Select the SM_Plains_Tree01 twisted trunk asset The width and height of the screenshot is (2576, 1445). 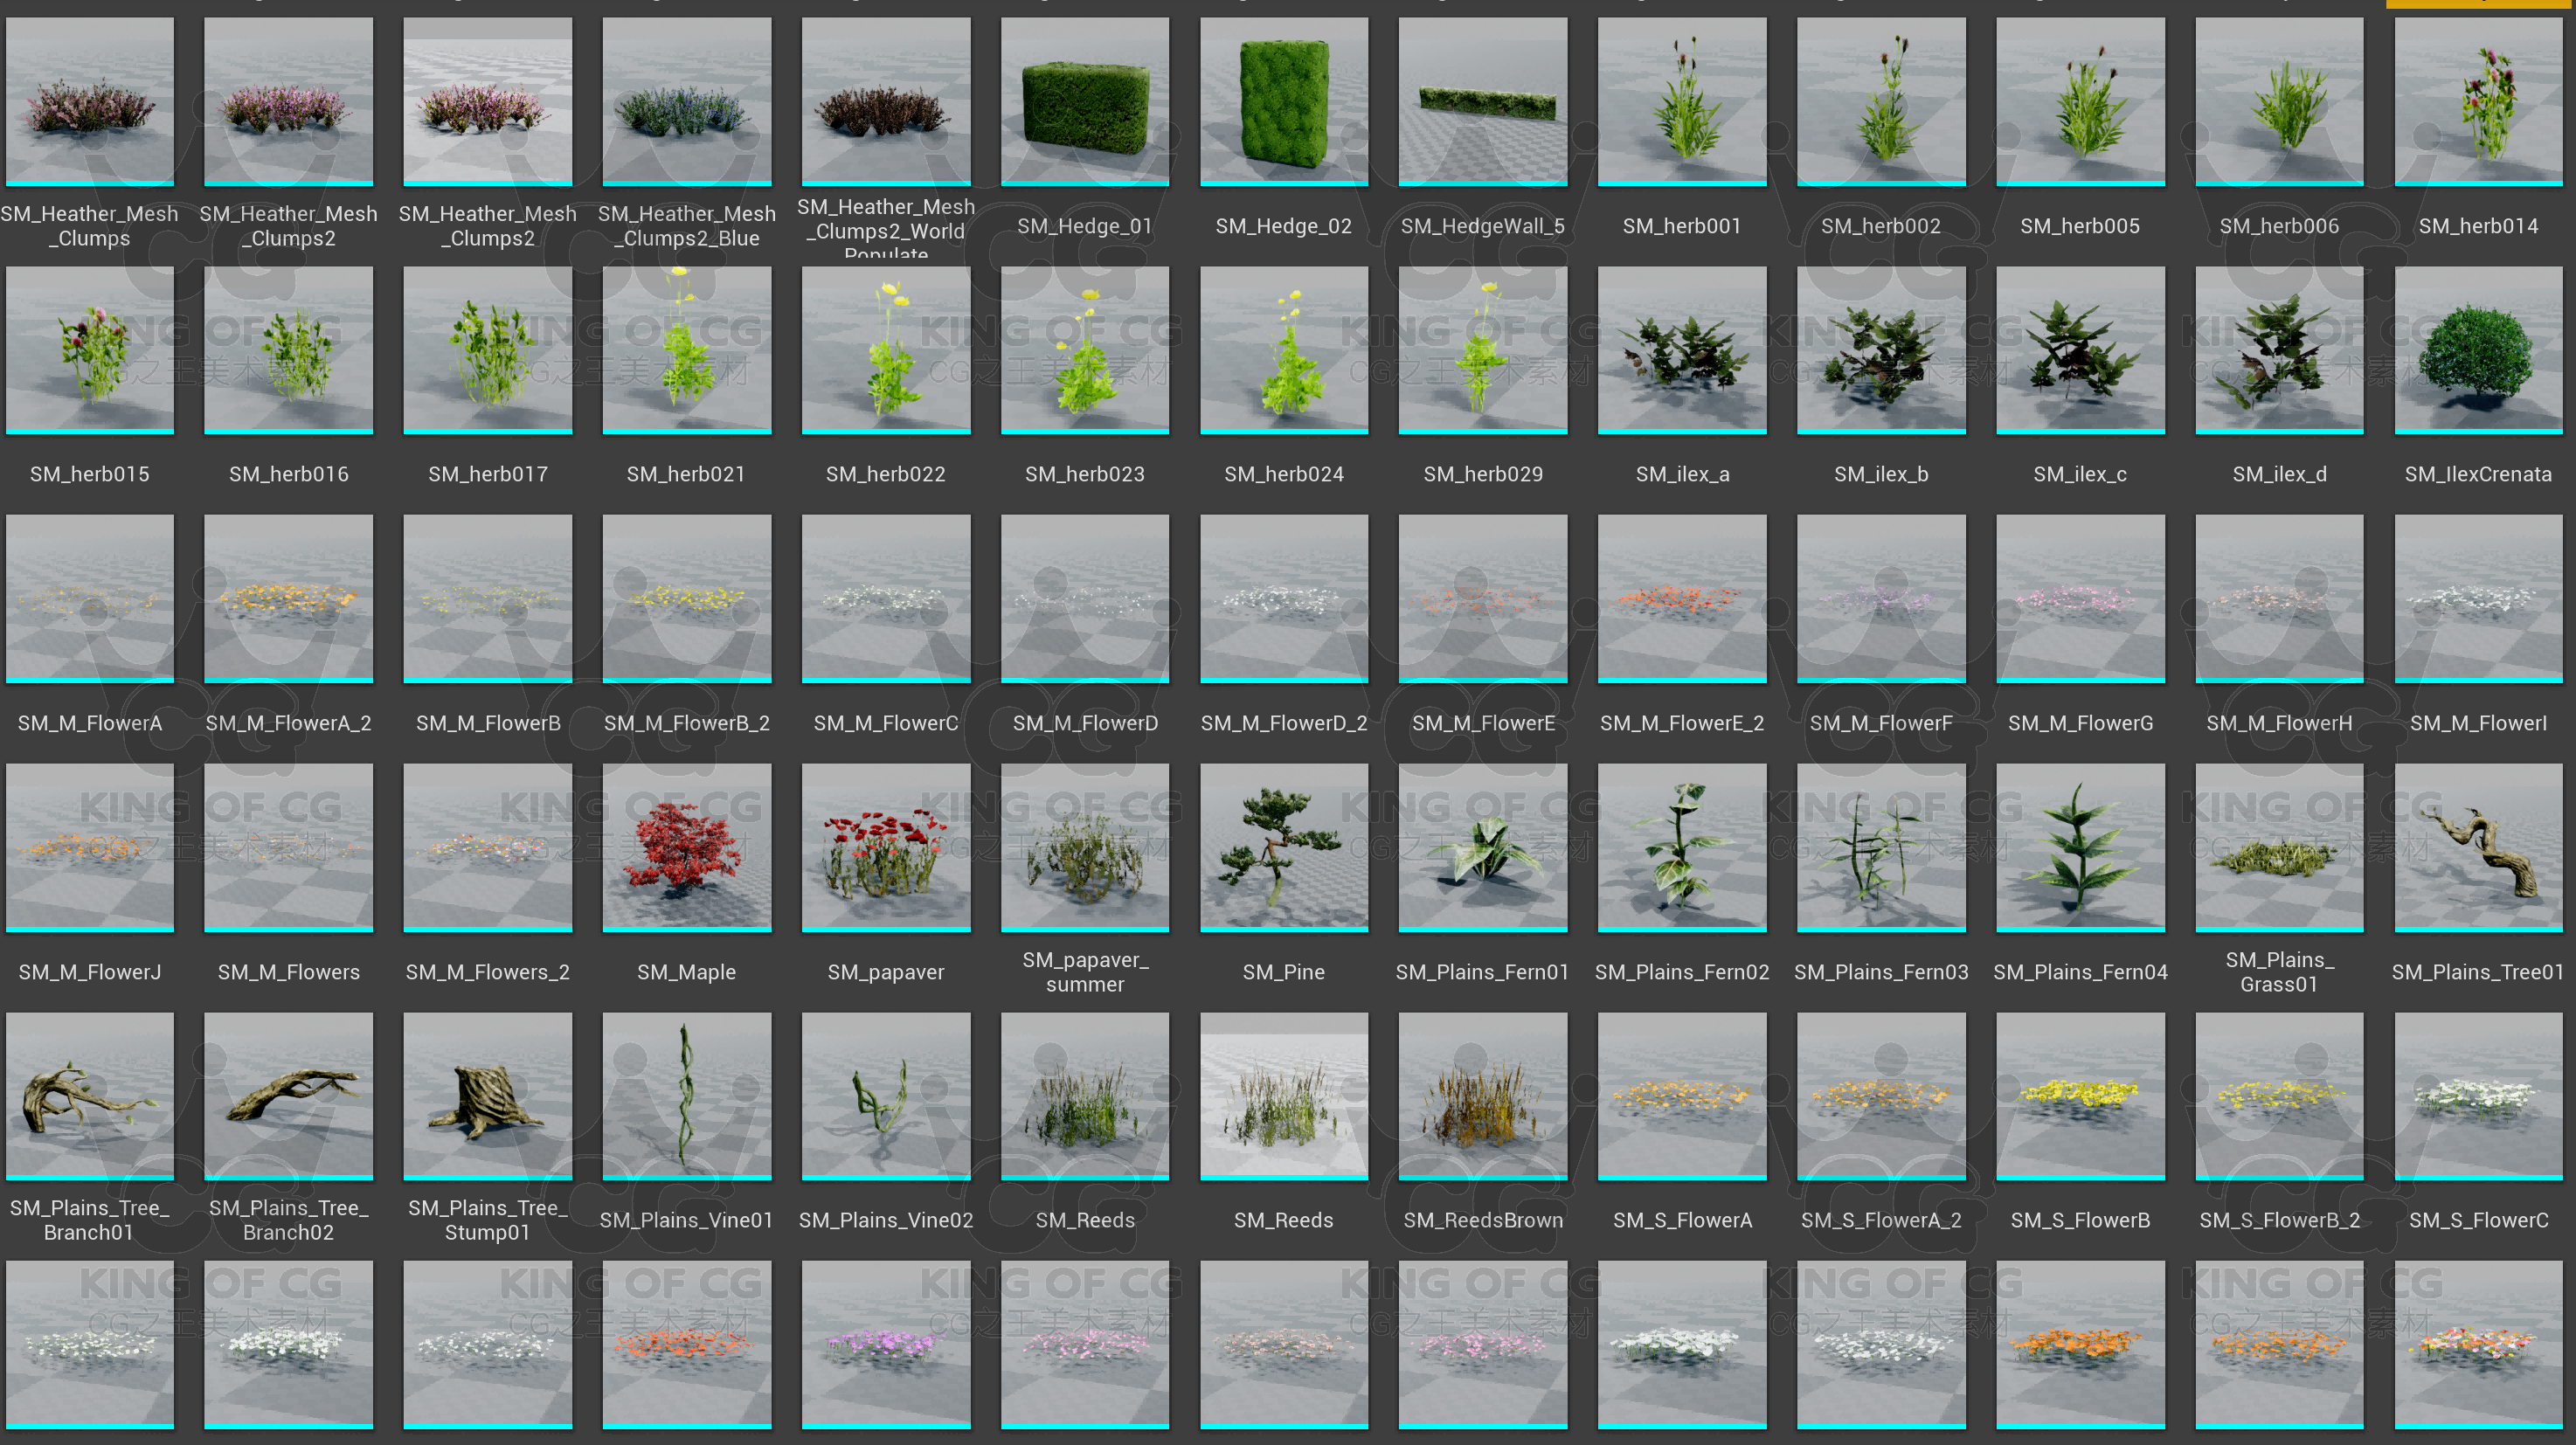point(2478,846)
